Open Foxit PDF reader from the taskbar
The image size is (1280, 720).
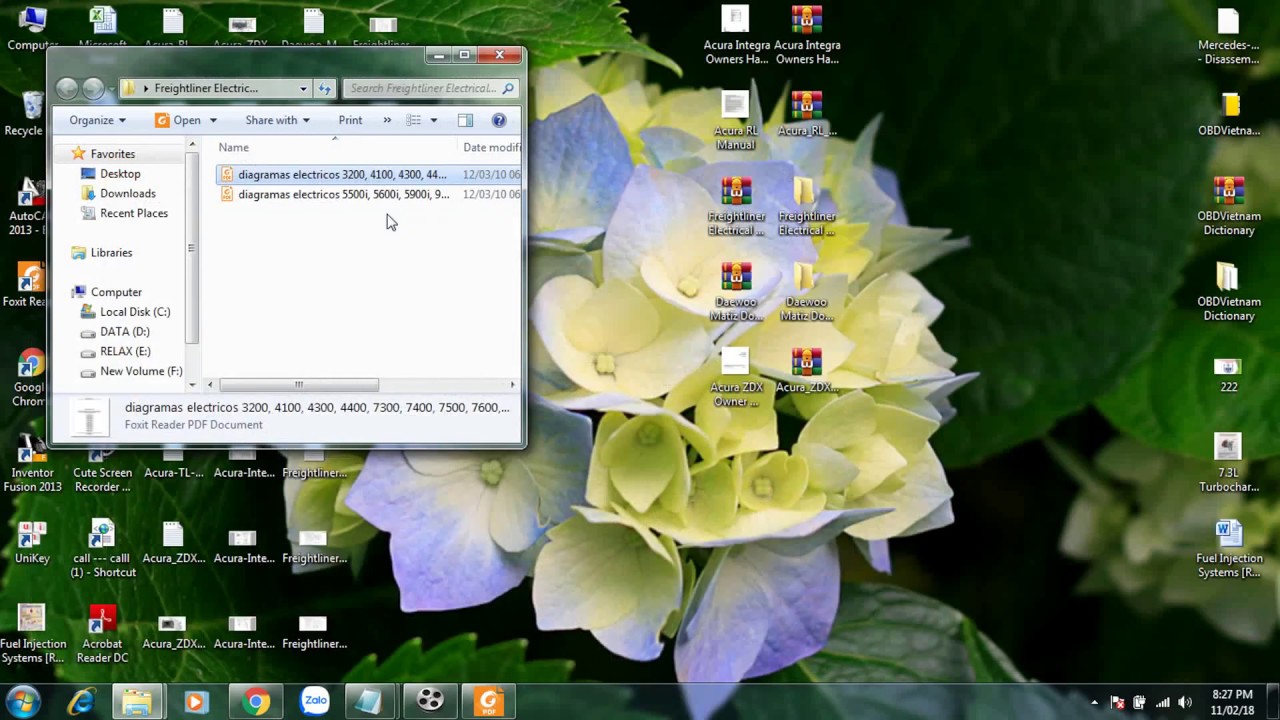point(489,702)
